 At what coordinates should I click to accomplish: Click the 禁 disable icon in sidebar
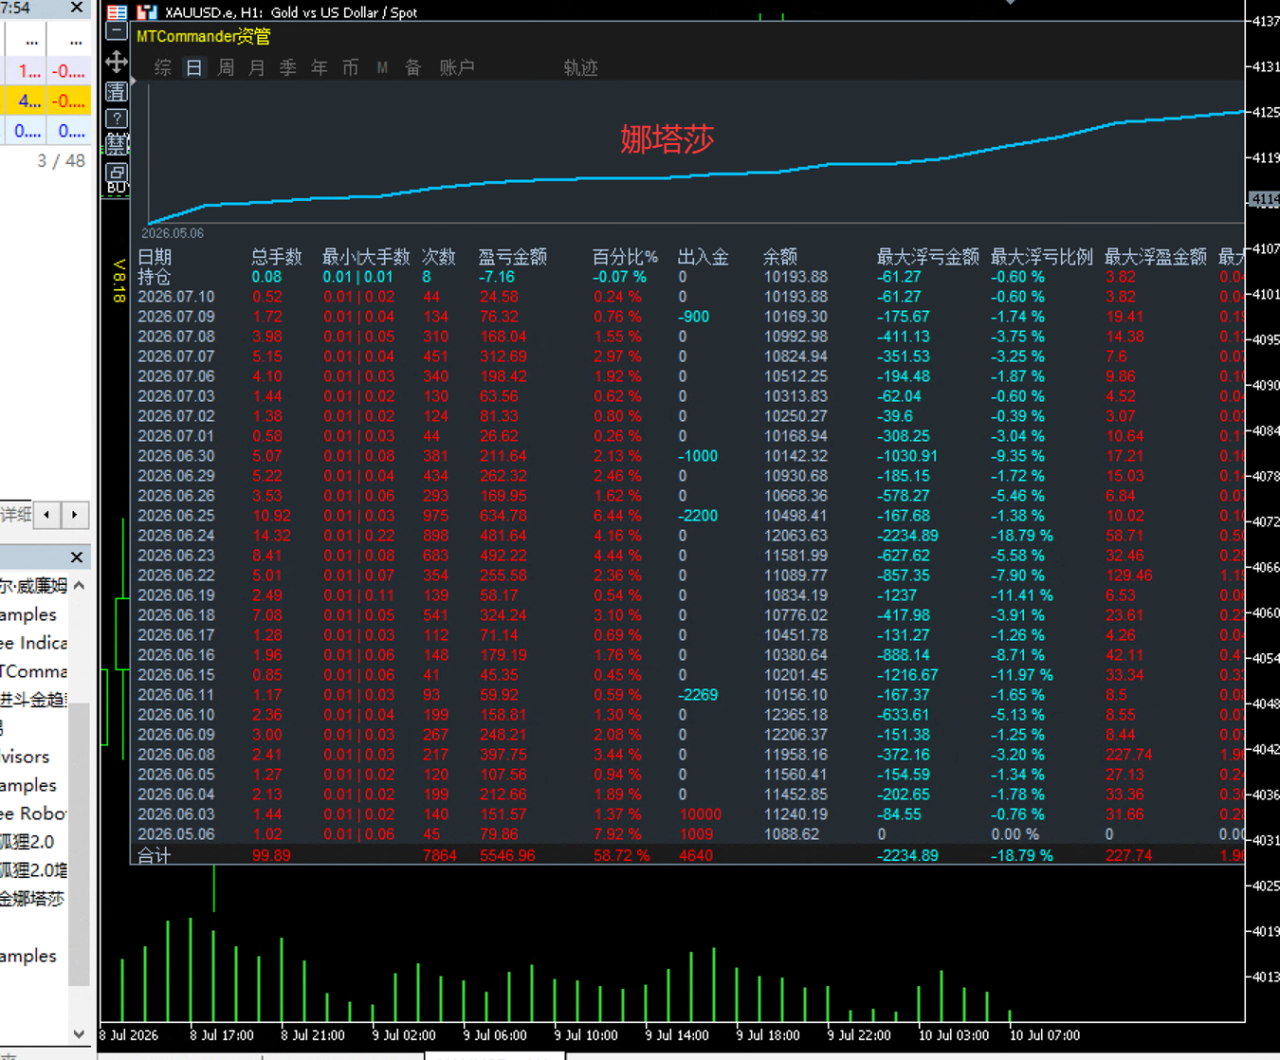coord(116,144)
